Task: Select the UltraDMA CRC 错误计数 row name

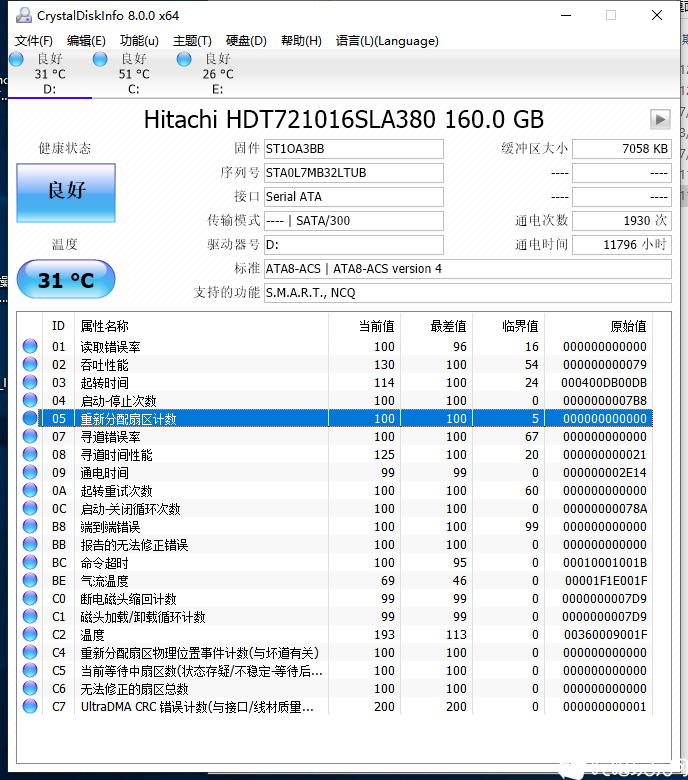Action: pyautogui.click(x=197, y=707)
